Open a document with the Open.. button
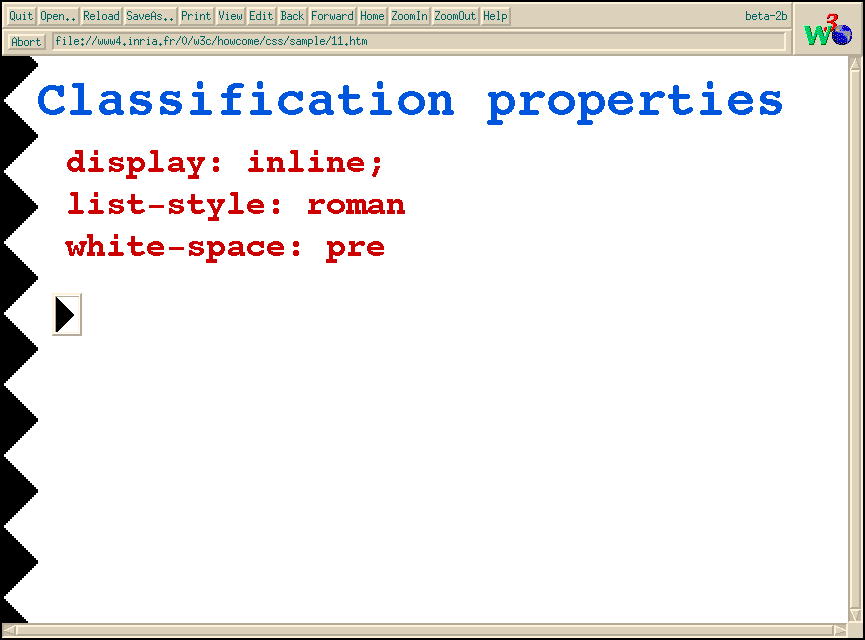Image resolution: width=865 pixels, height=640 pixels. pos(58,16)
